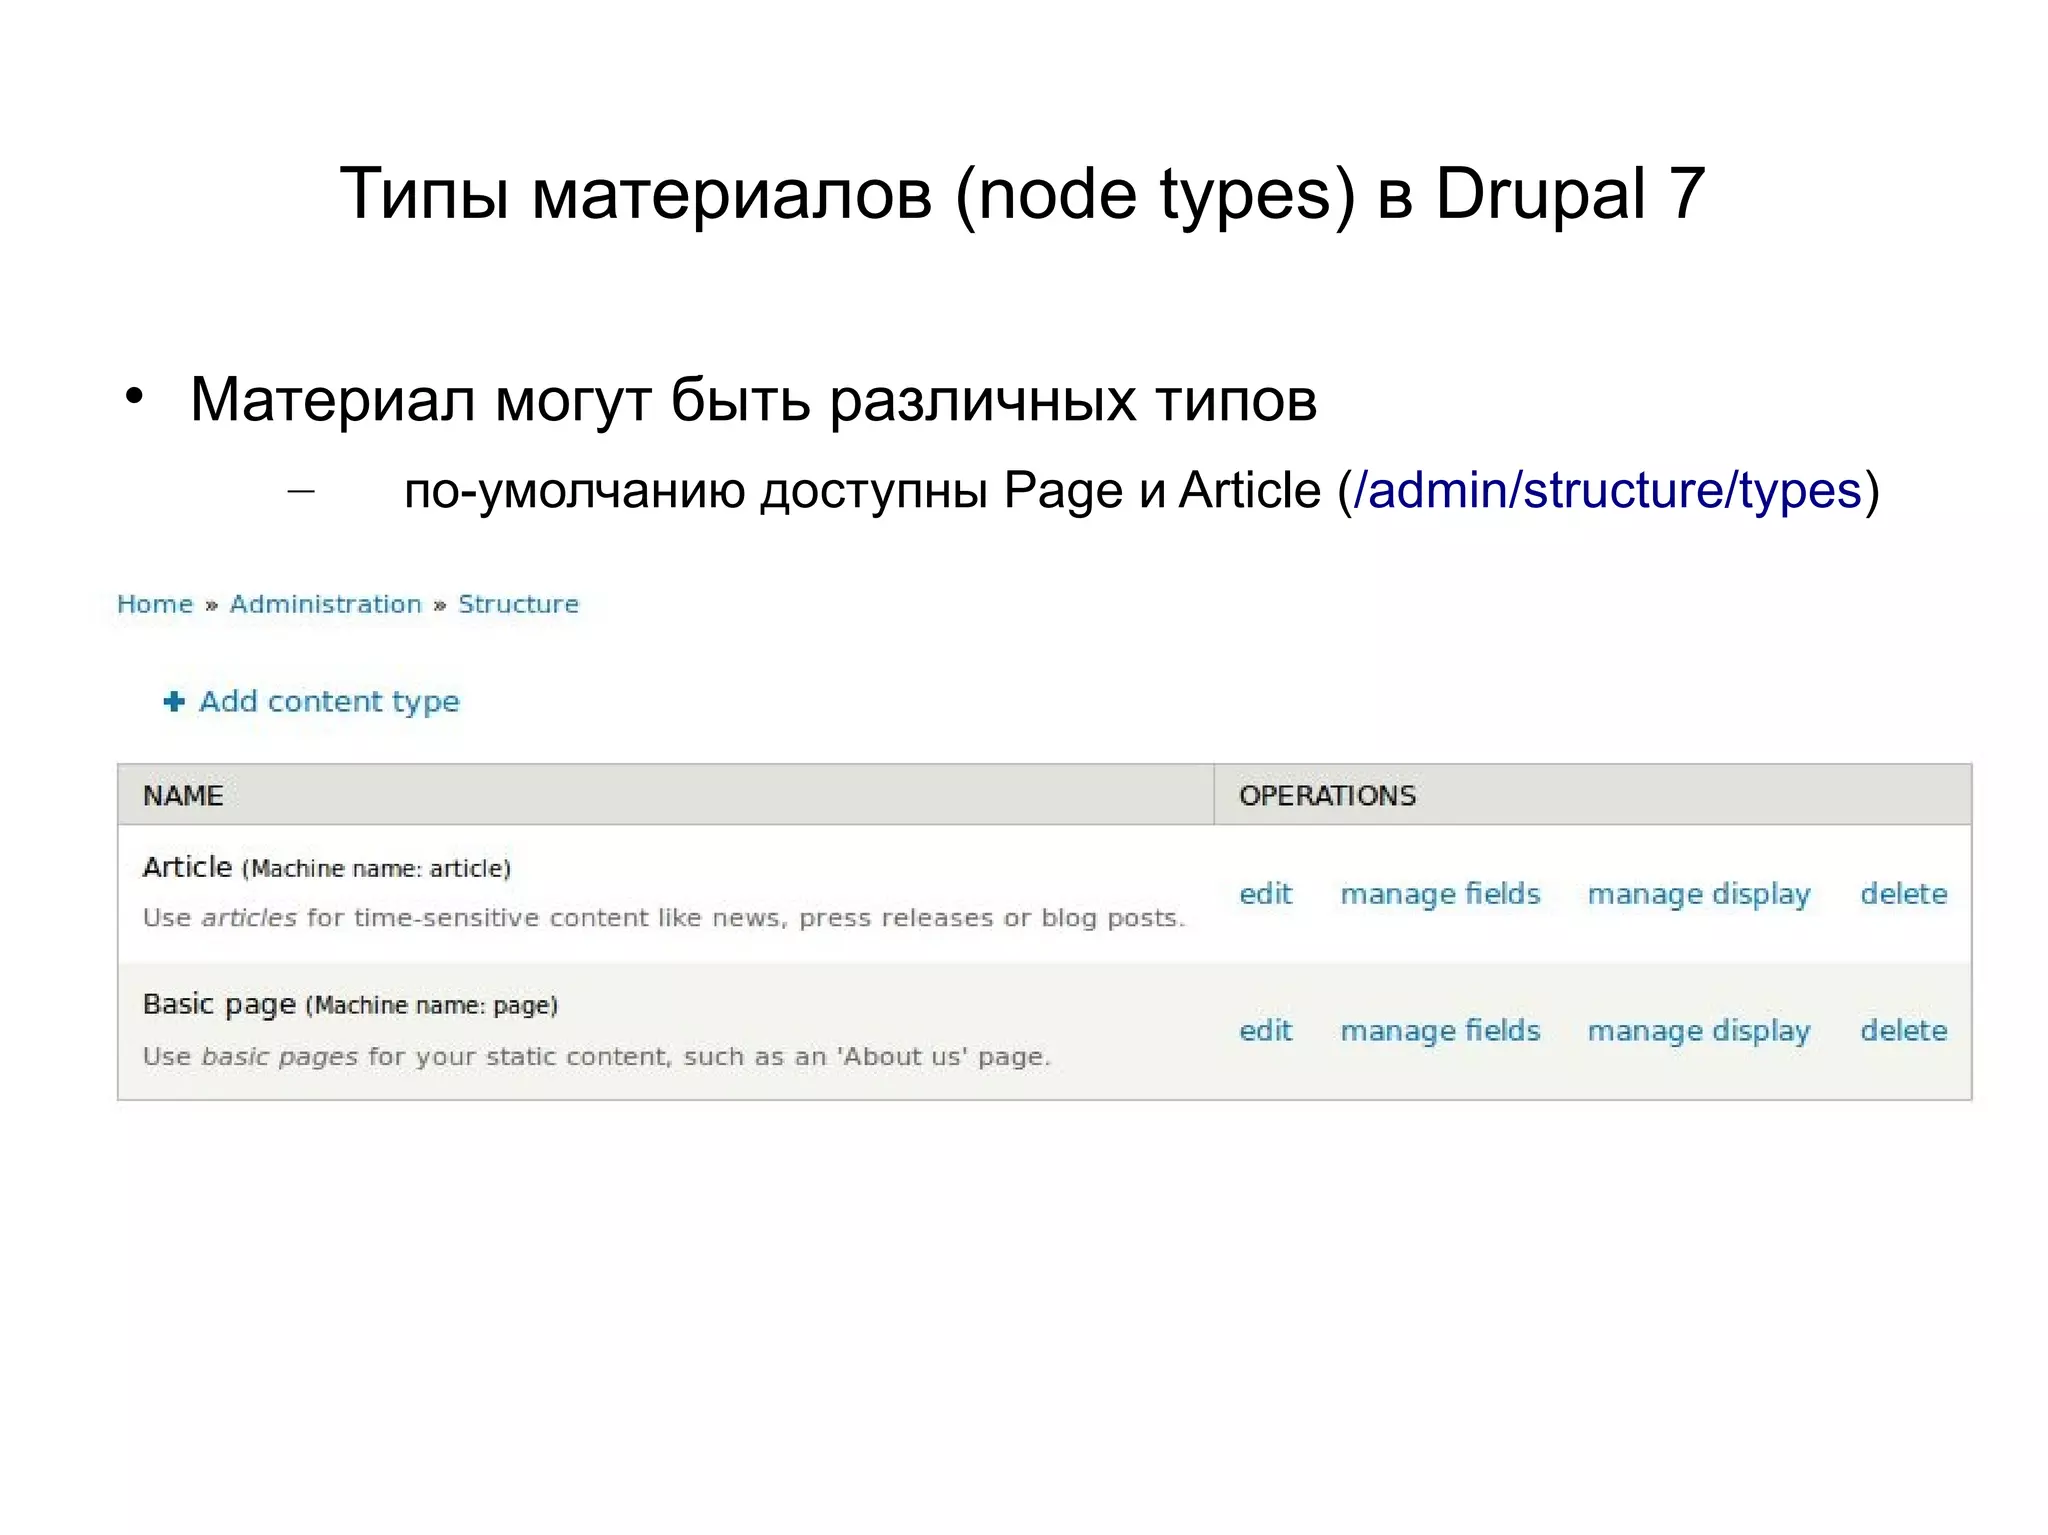Click edit for Article content type
Viewport: 2048px width, 1535px height.
point(1265,894)
